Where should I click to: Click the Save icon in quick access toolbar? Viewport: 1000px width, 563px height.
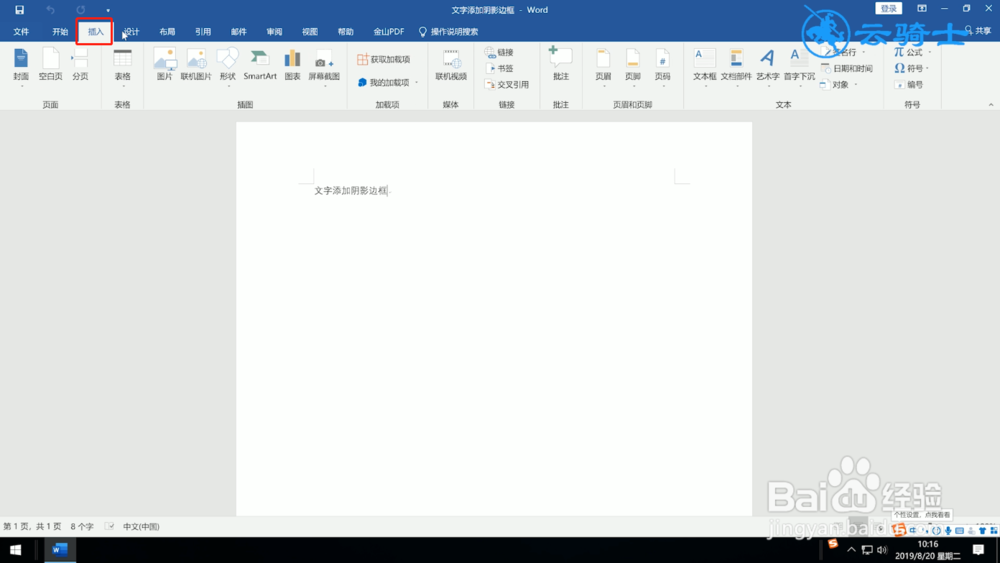point(20,10)
